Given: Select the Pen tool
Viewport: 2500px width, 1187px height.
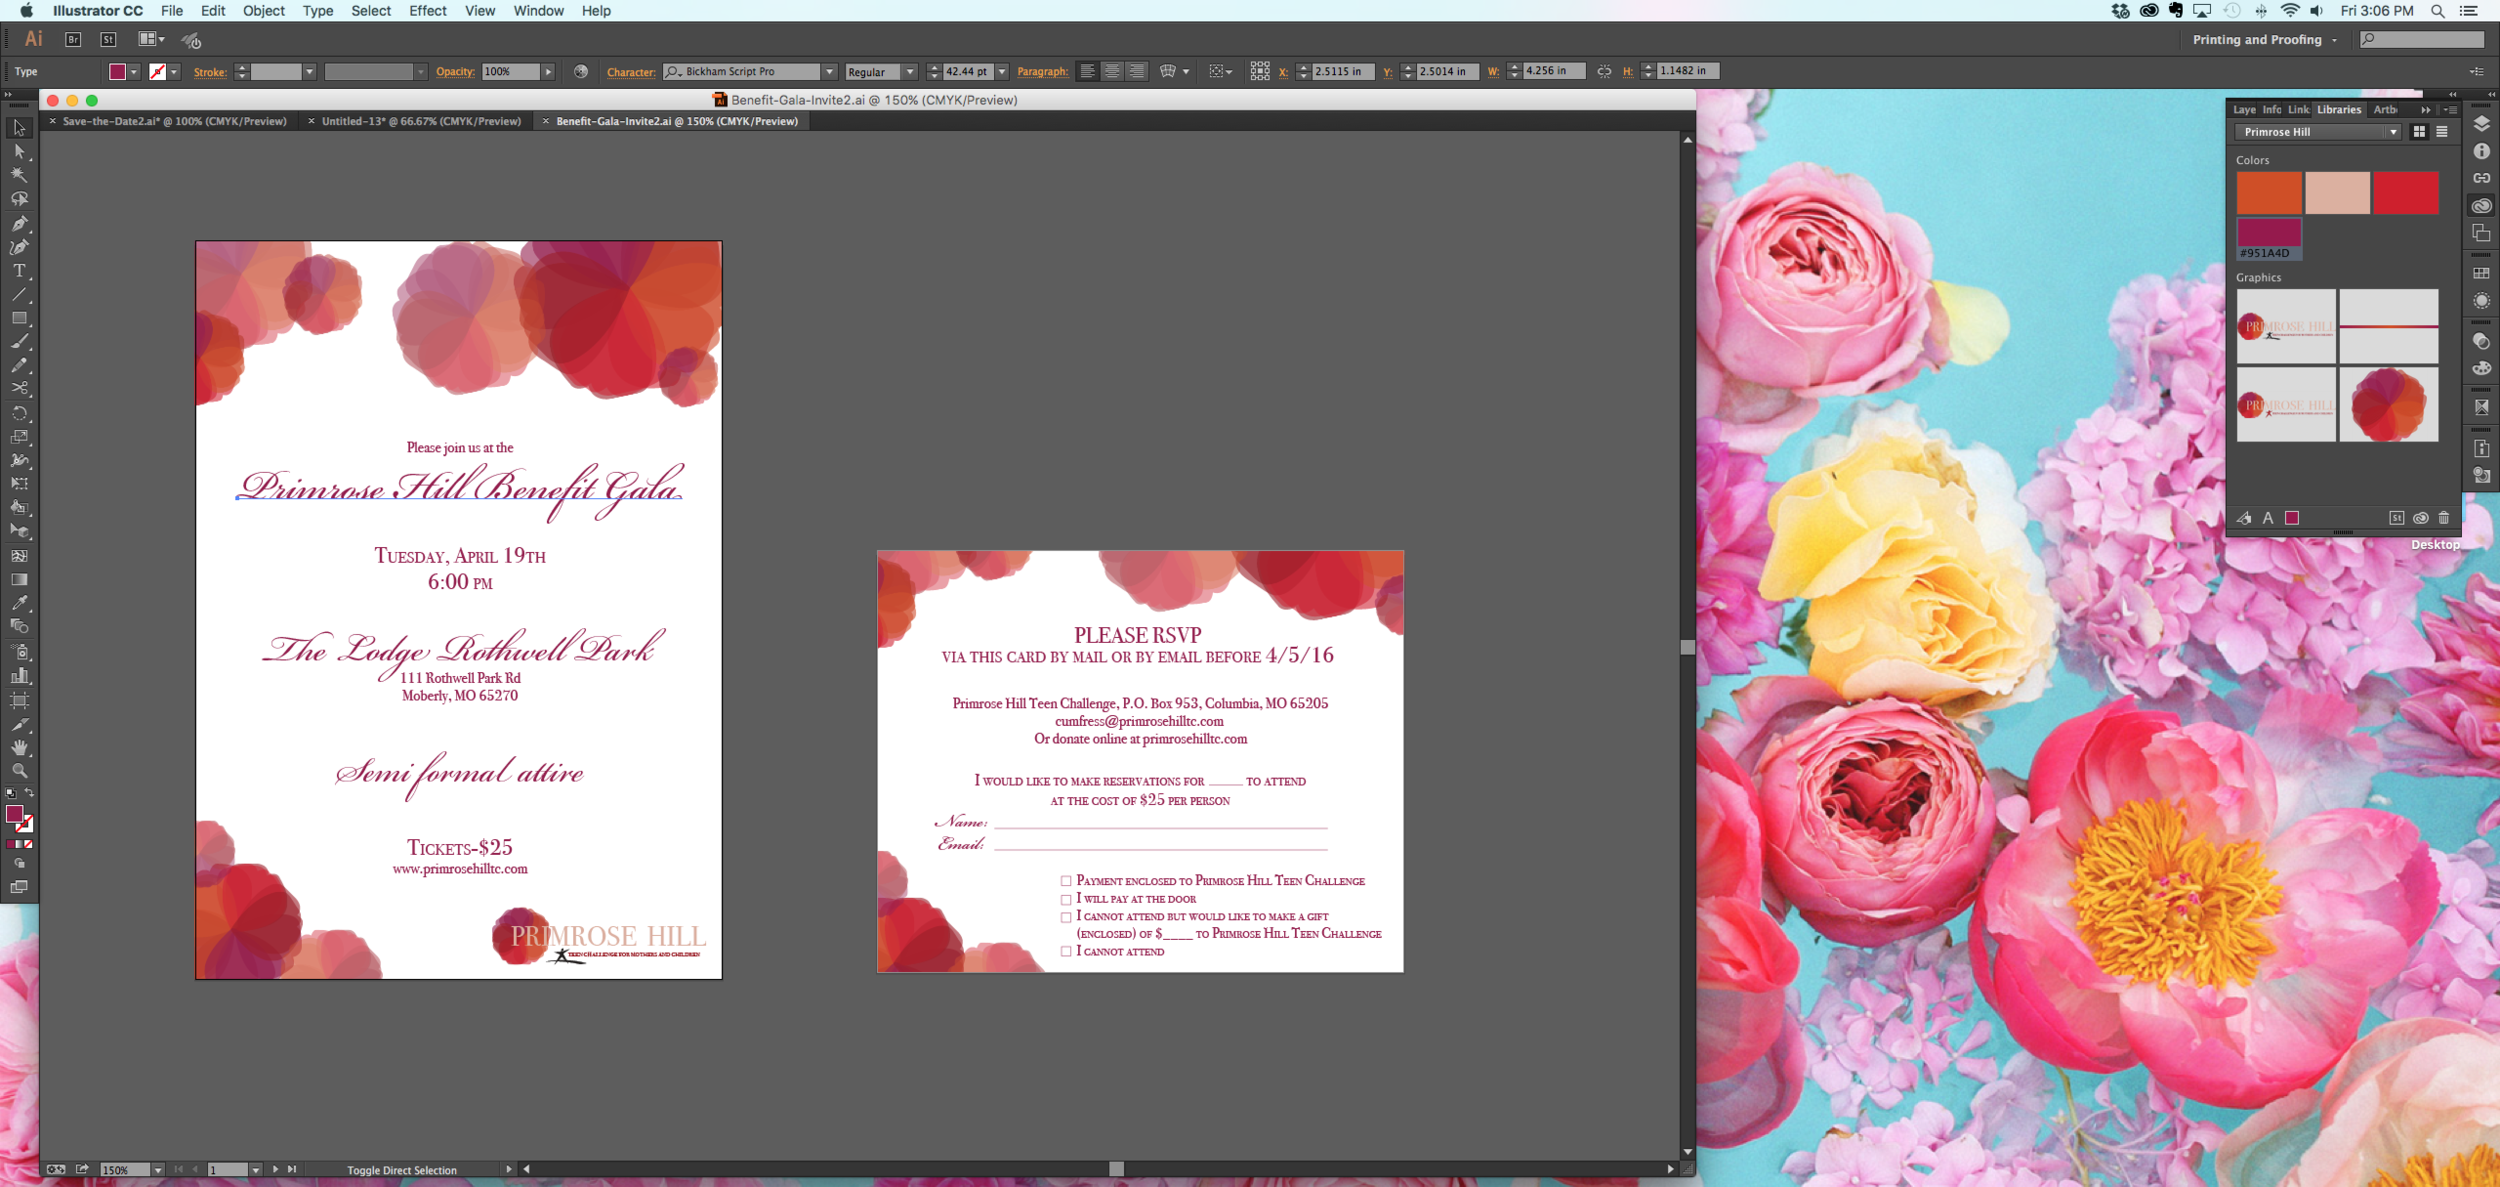Looking at the screenshot, I should pos(19,223).
